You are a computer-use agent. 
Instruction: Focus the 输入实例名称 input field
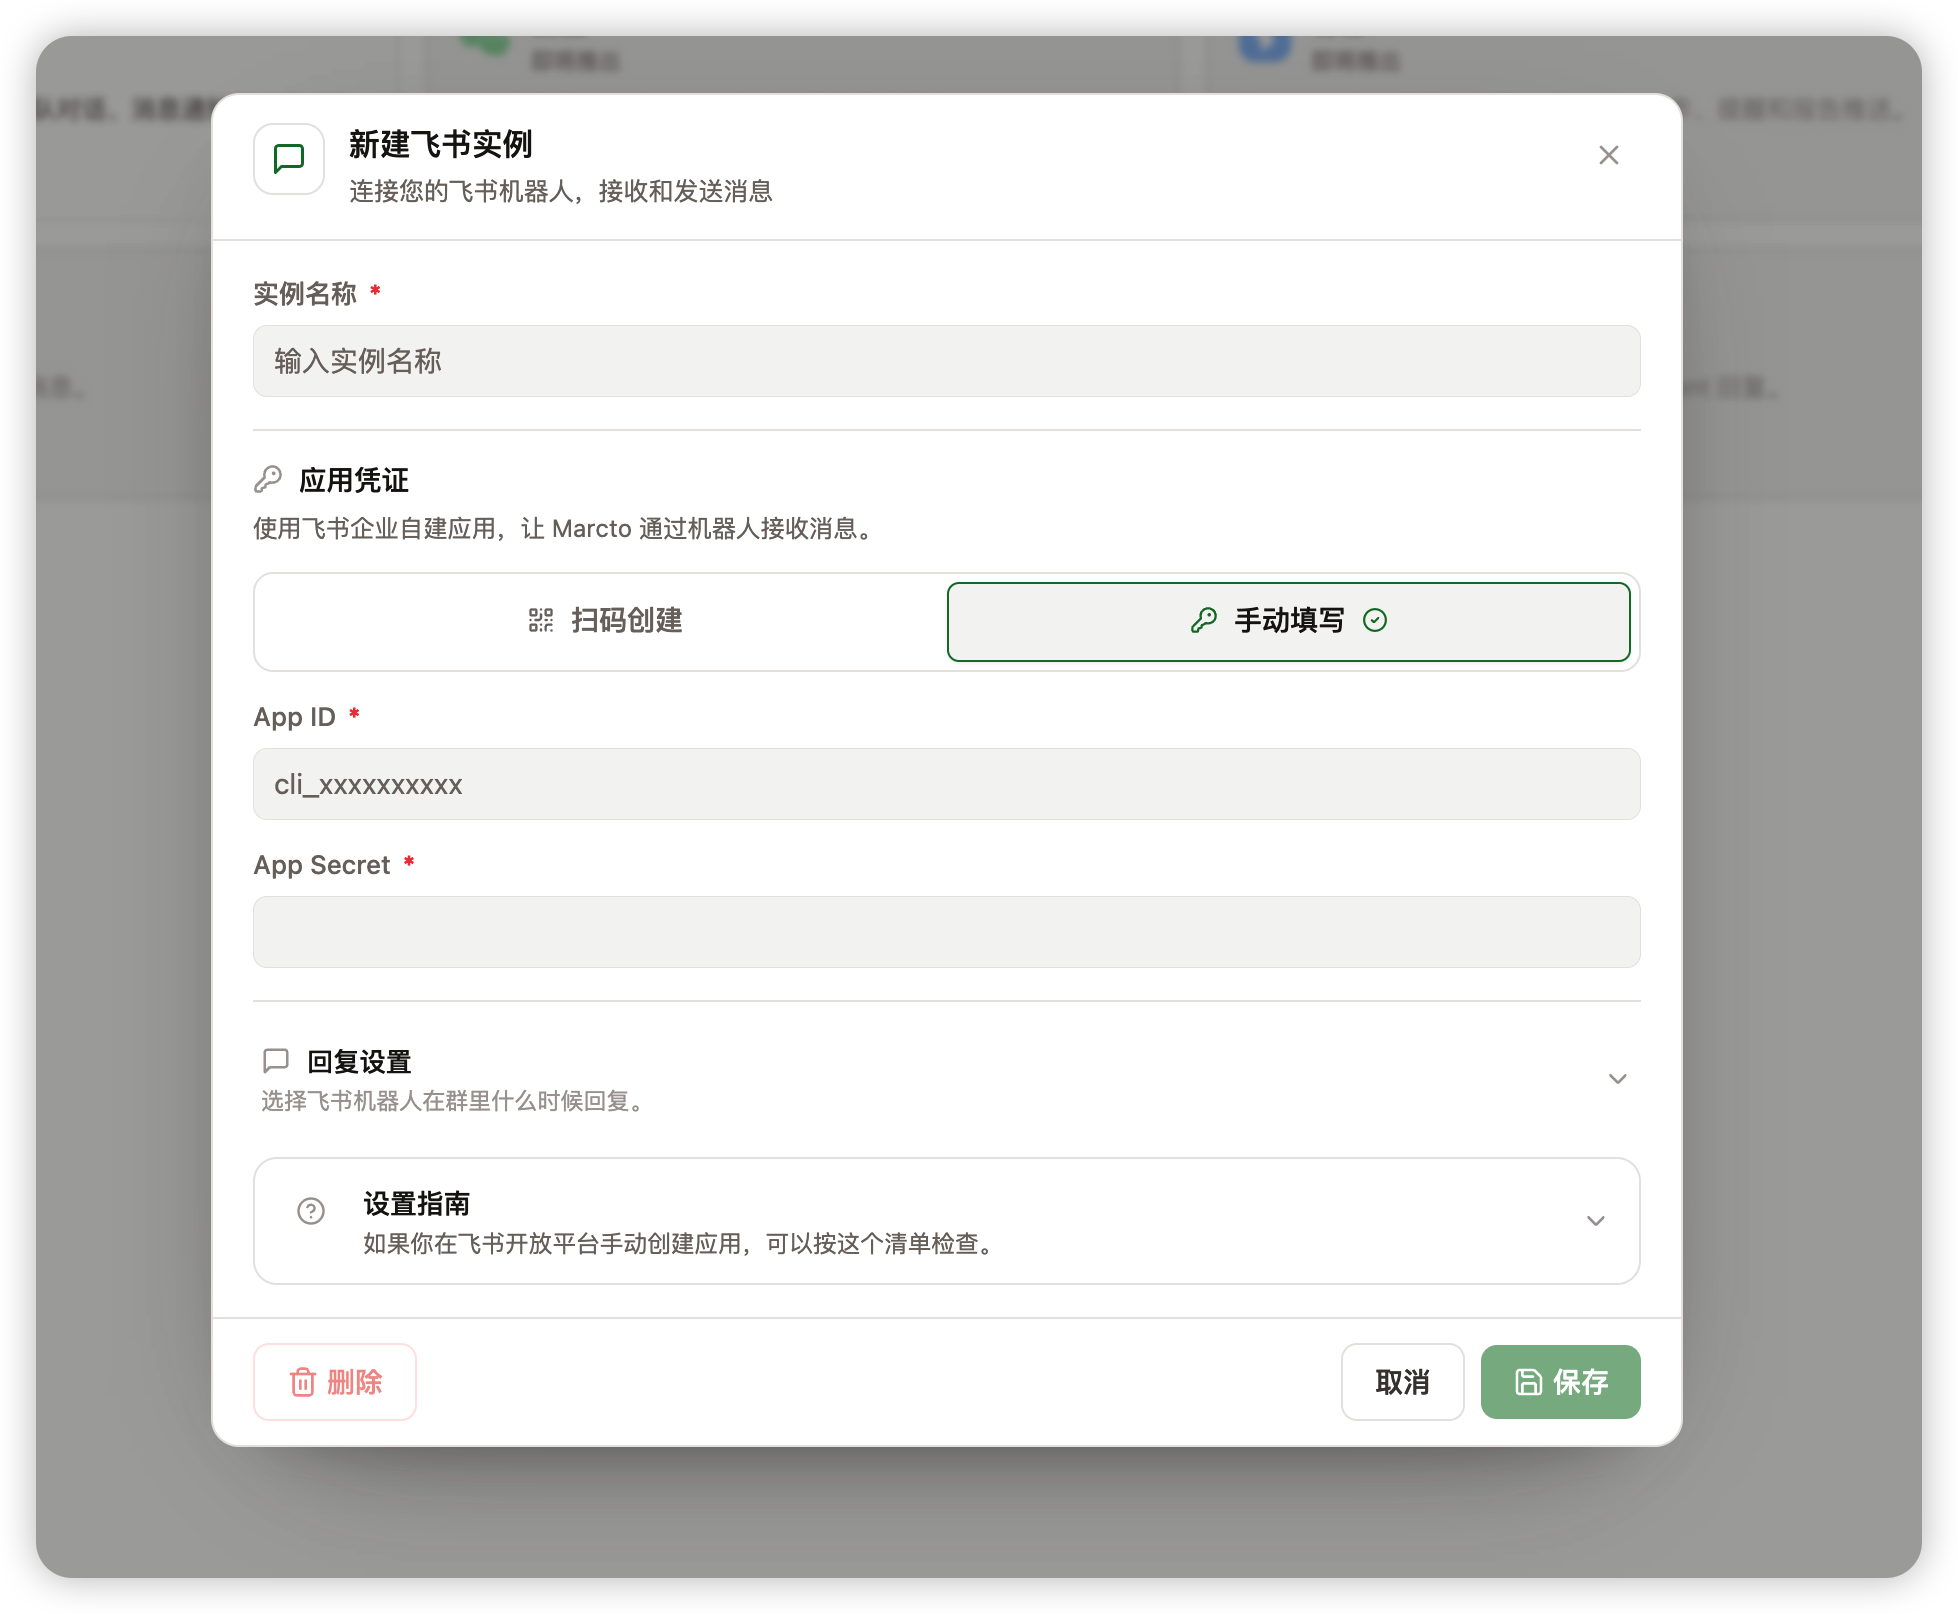click(x=946, y=361)
